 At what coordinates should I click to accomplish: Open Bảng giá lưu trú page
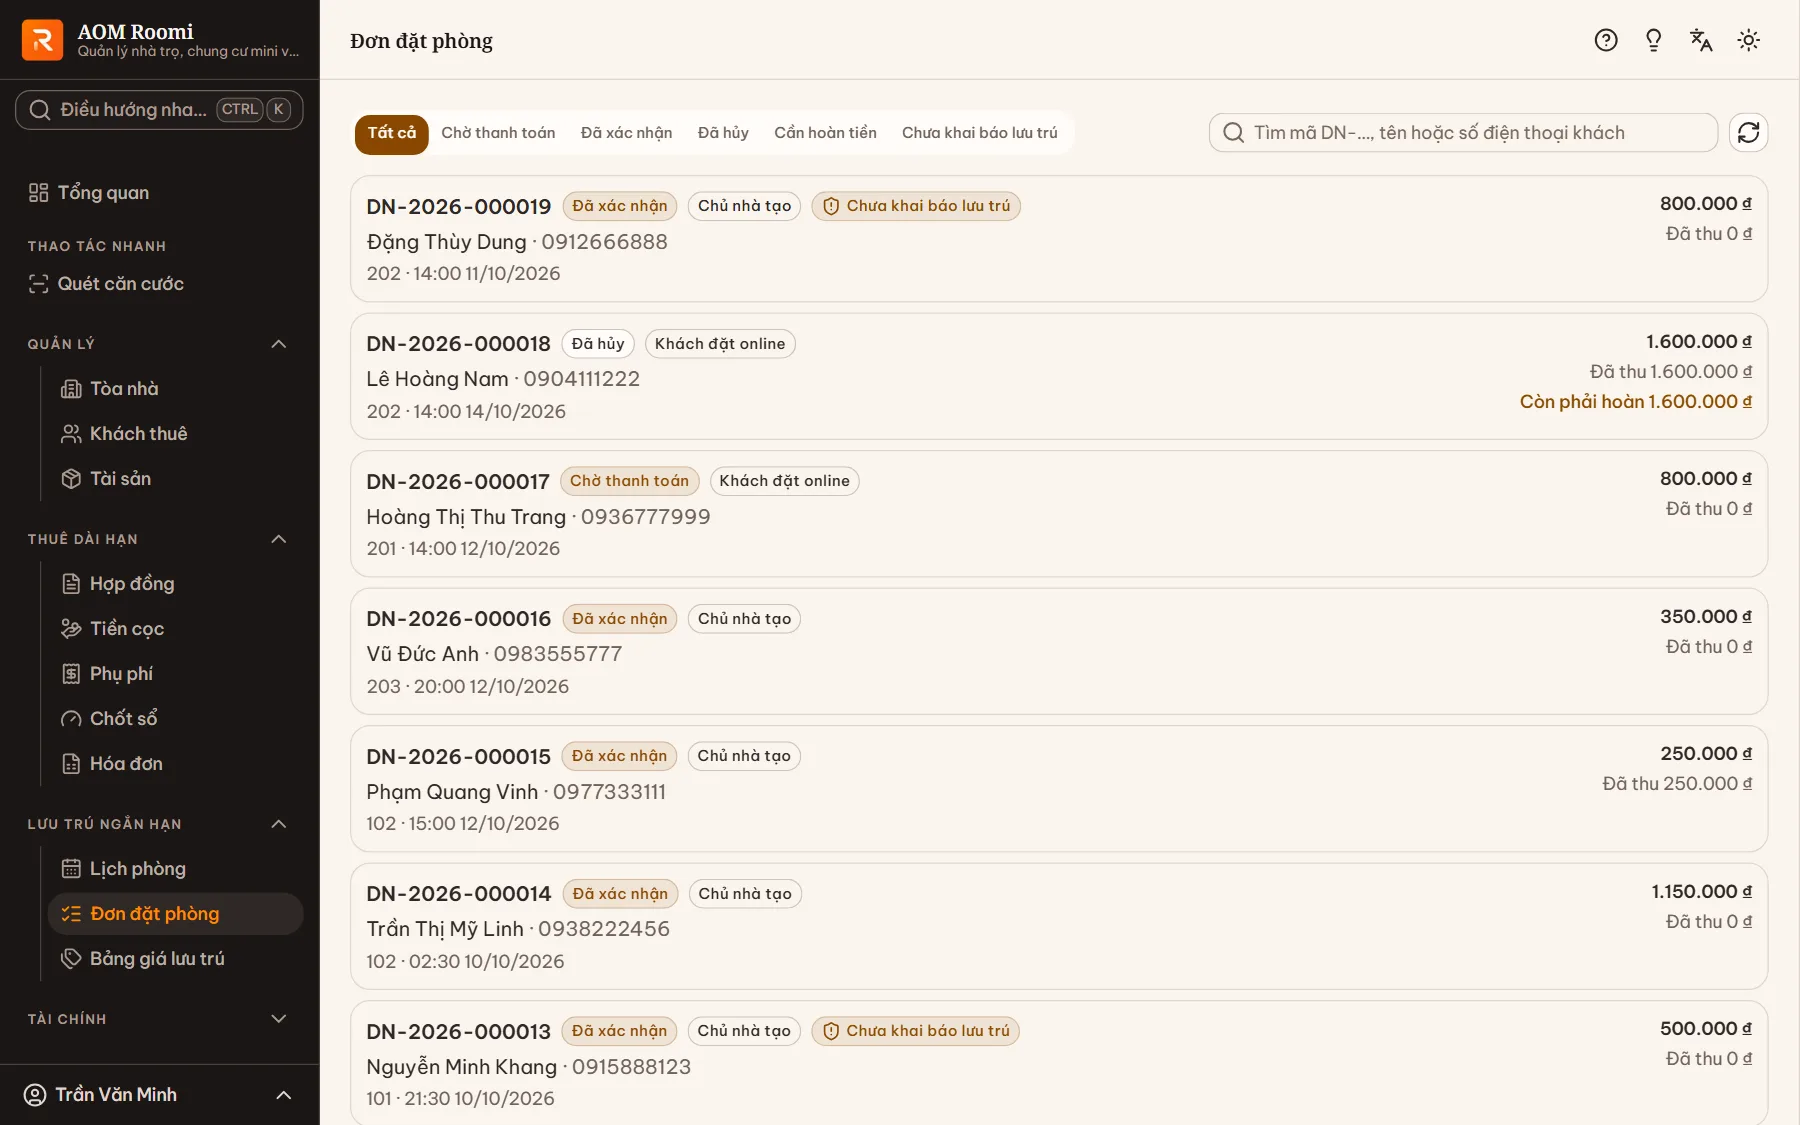tap(176, 959)
